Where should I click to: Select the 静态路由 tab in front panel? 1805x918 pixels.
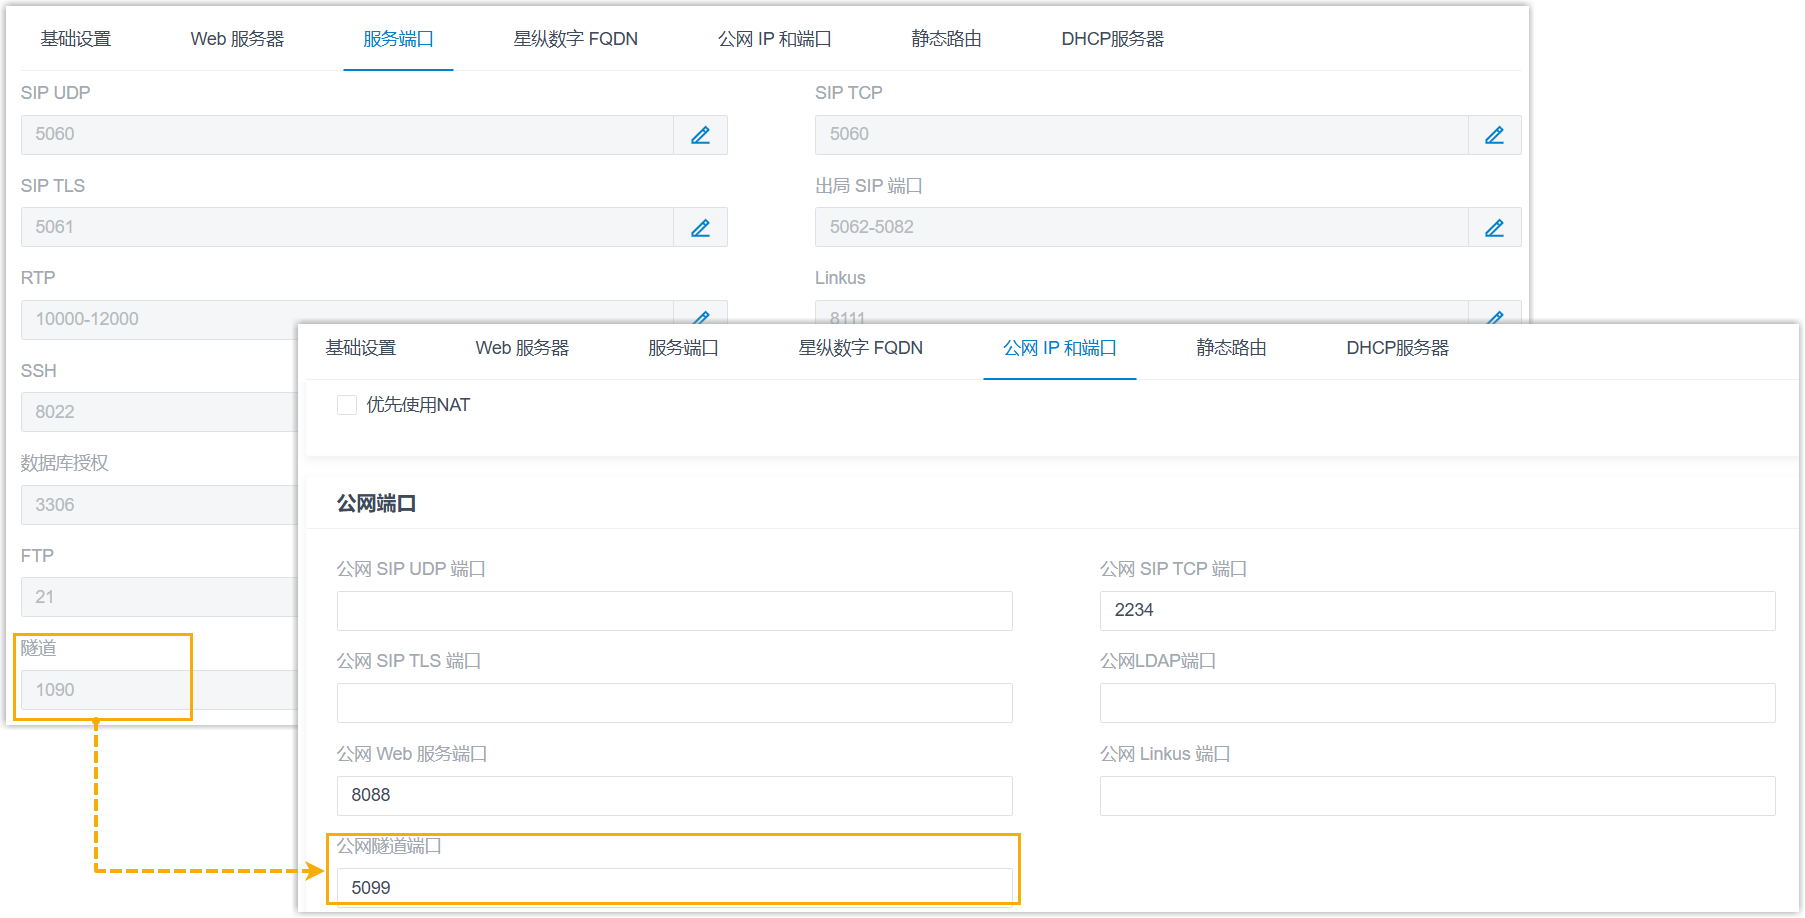point(1231,348)
